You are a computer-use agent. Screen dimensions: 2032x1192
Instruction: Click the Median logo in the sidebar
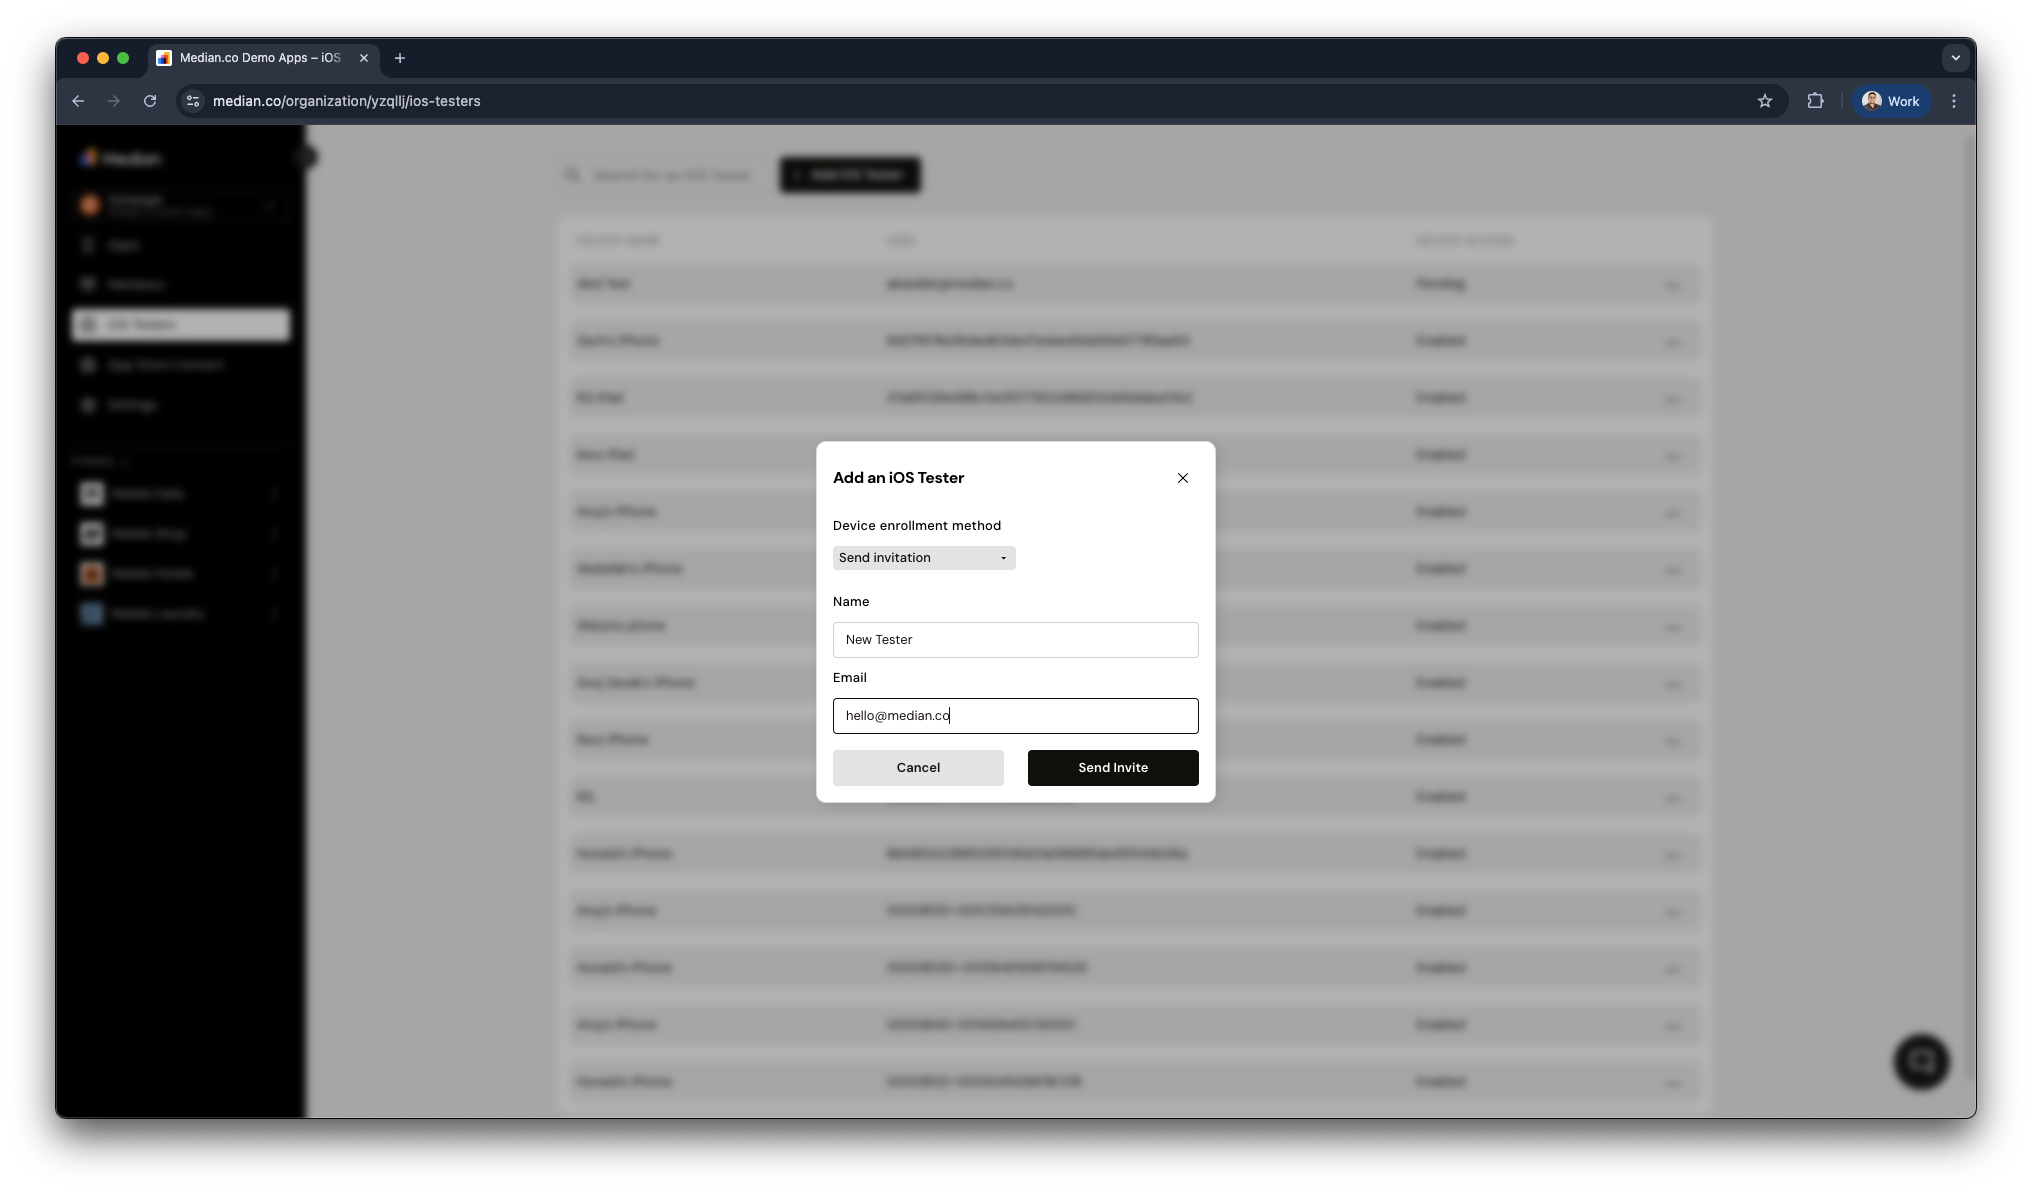119,157
